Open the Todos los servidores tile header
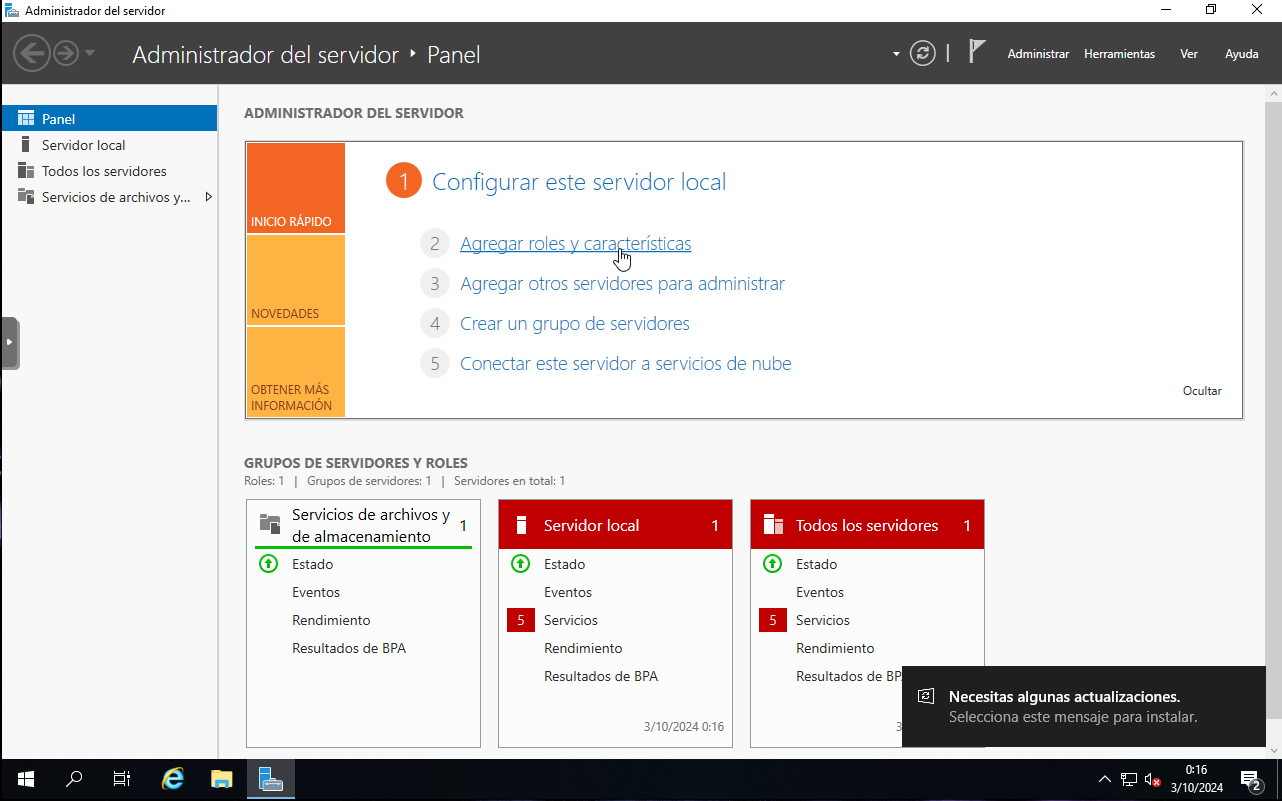 [867, 525]
